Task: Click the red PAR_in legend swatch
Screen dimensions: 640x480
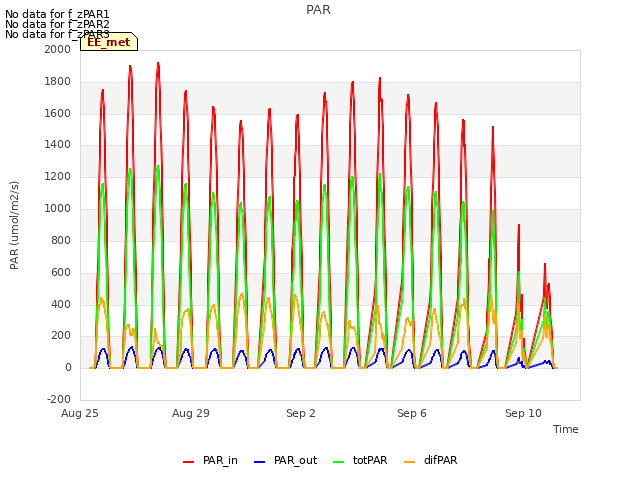Action: pos(189,462)
